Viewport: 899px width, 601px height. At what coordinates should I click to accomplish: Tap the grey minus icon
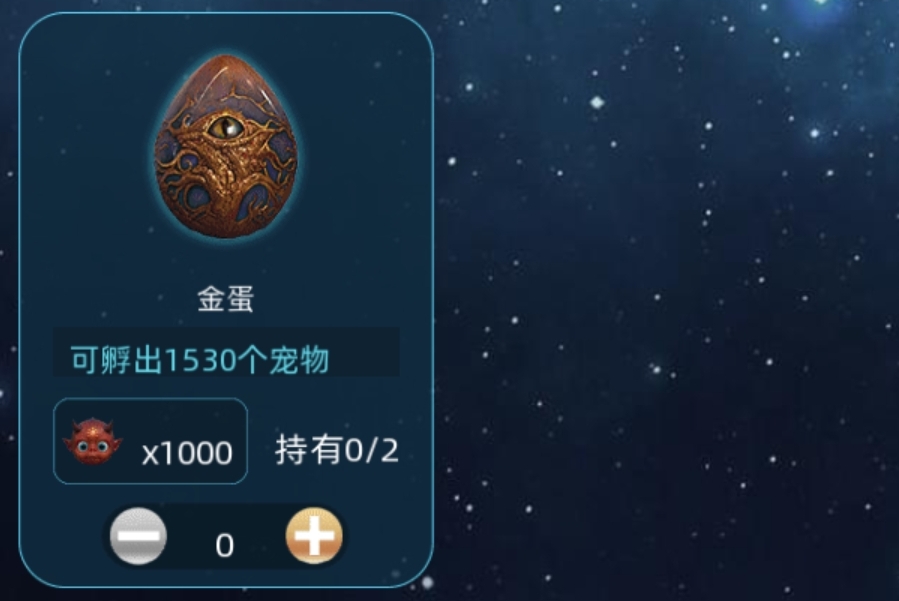click(138, 536)
